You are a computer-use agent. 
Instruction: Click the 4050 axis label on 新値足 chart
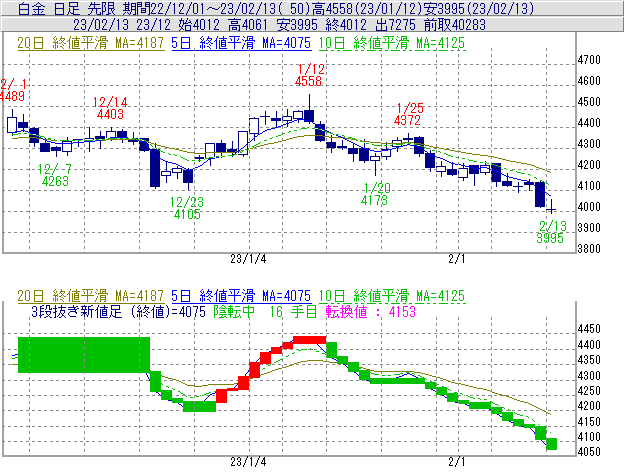pos(589,452)
